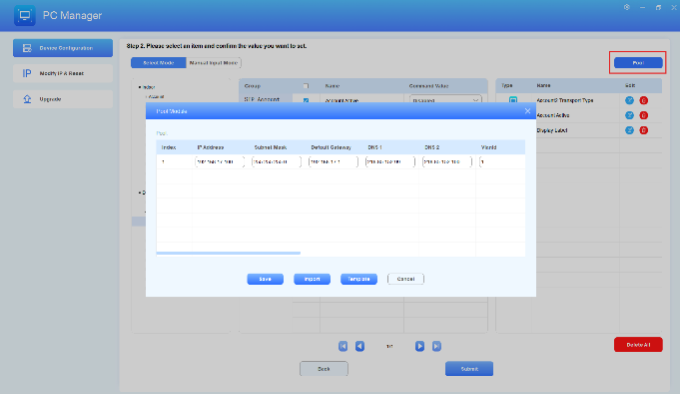
Task: Toggle the SIP Account row checkbox
Action: pos(306,100)
